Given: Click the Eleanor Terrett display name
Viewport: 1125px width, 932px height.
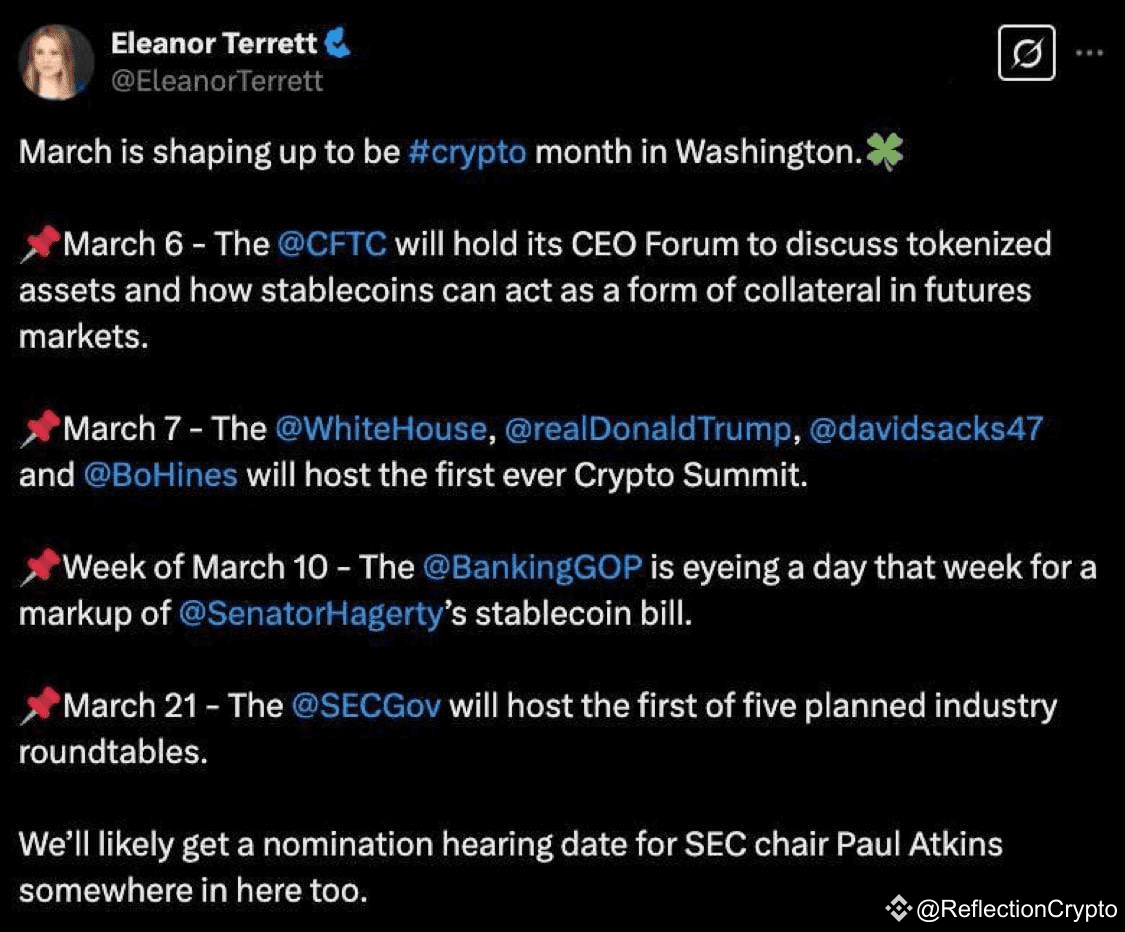Looking at the screenshot, I should click(214, 44).
